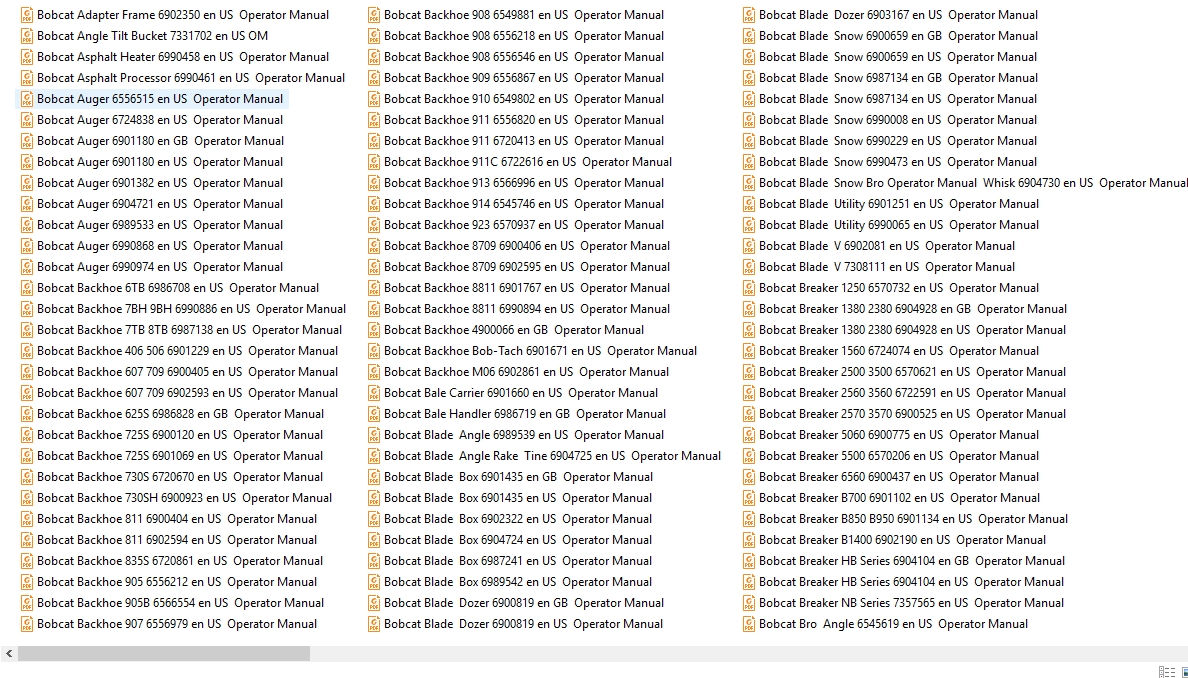Image resolution: width=1188 pixels, height=678 pixels.
Task: Click the PDF icon for Bobcat Blade Snow Bro Whisk 6904730
Action: [x=749, y=183]
